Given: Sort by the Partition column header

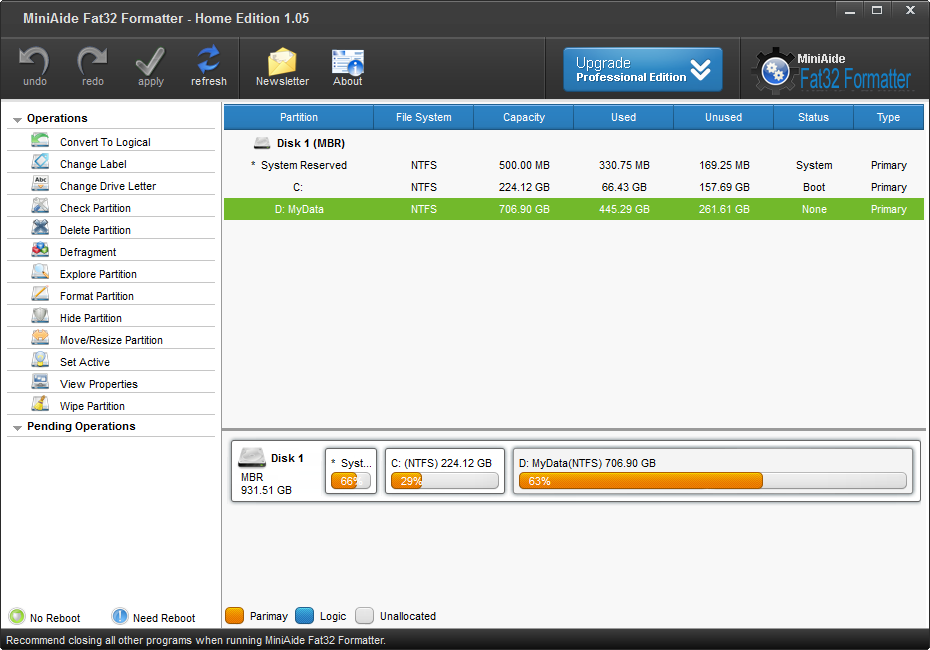Looking at the screenshot, I should (x=298, y=117).
